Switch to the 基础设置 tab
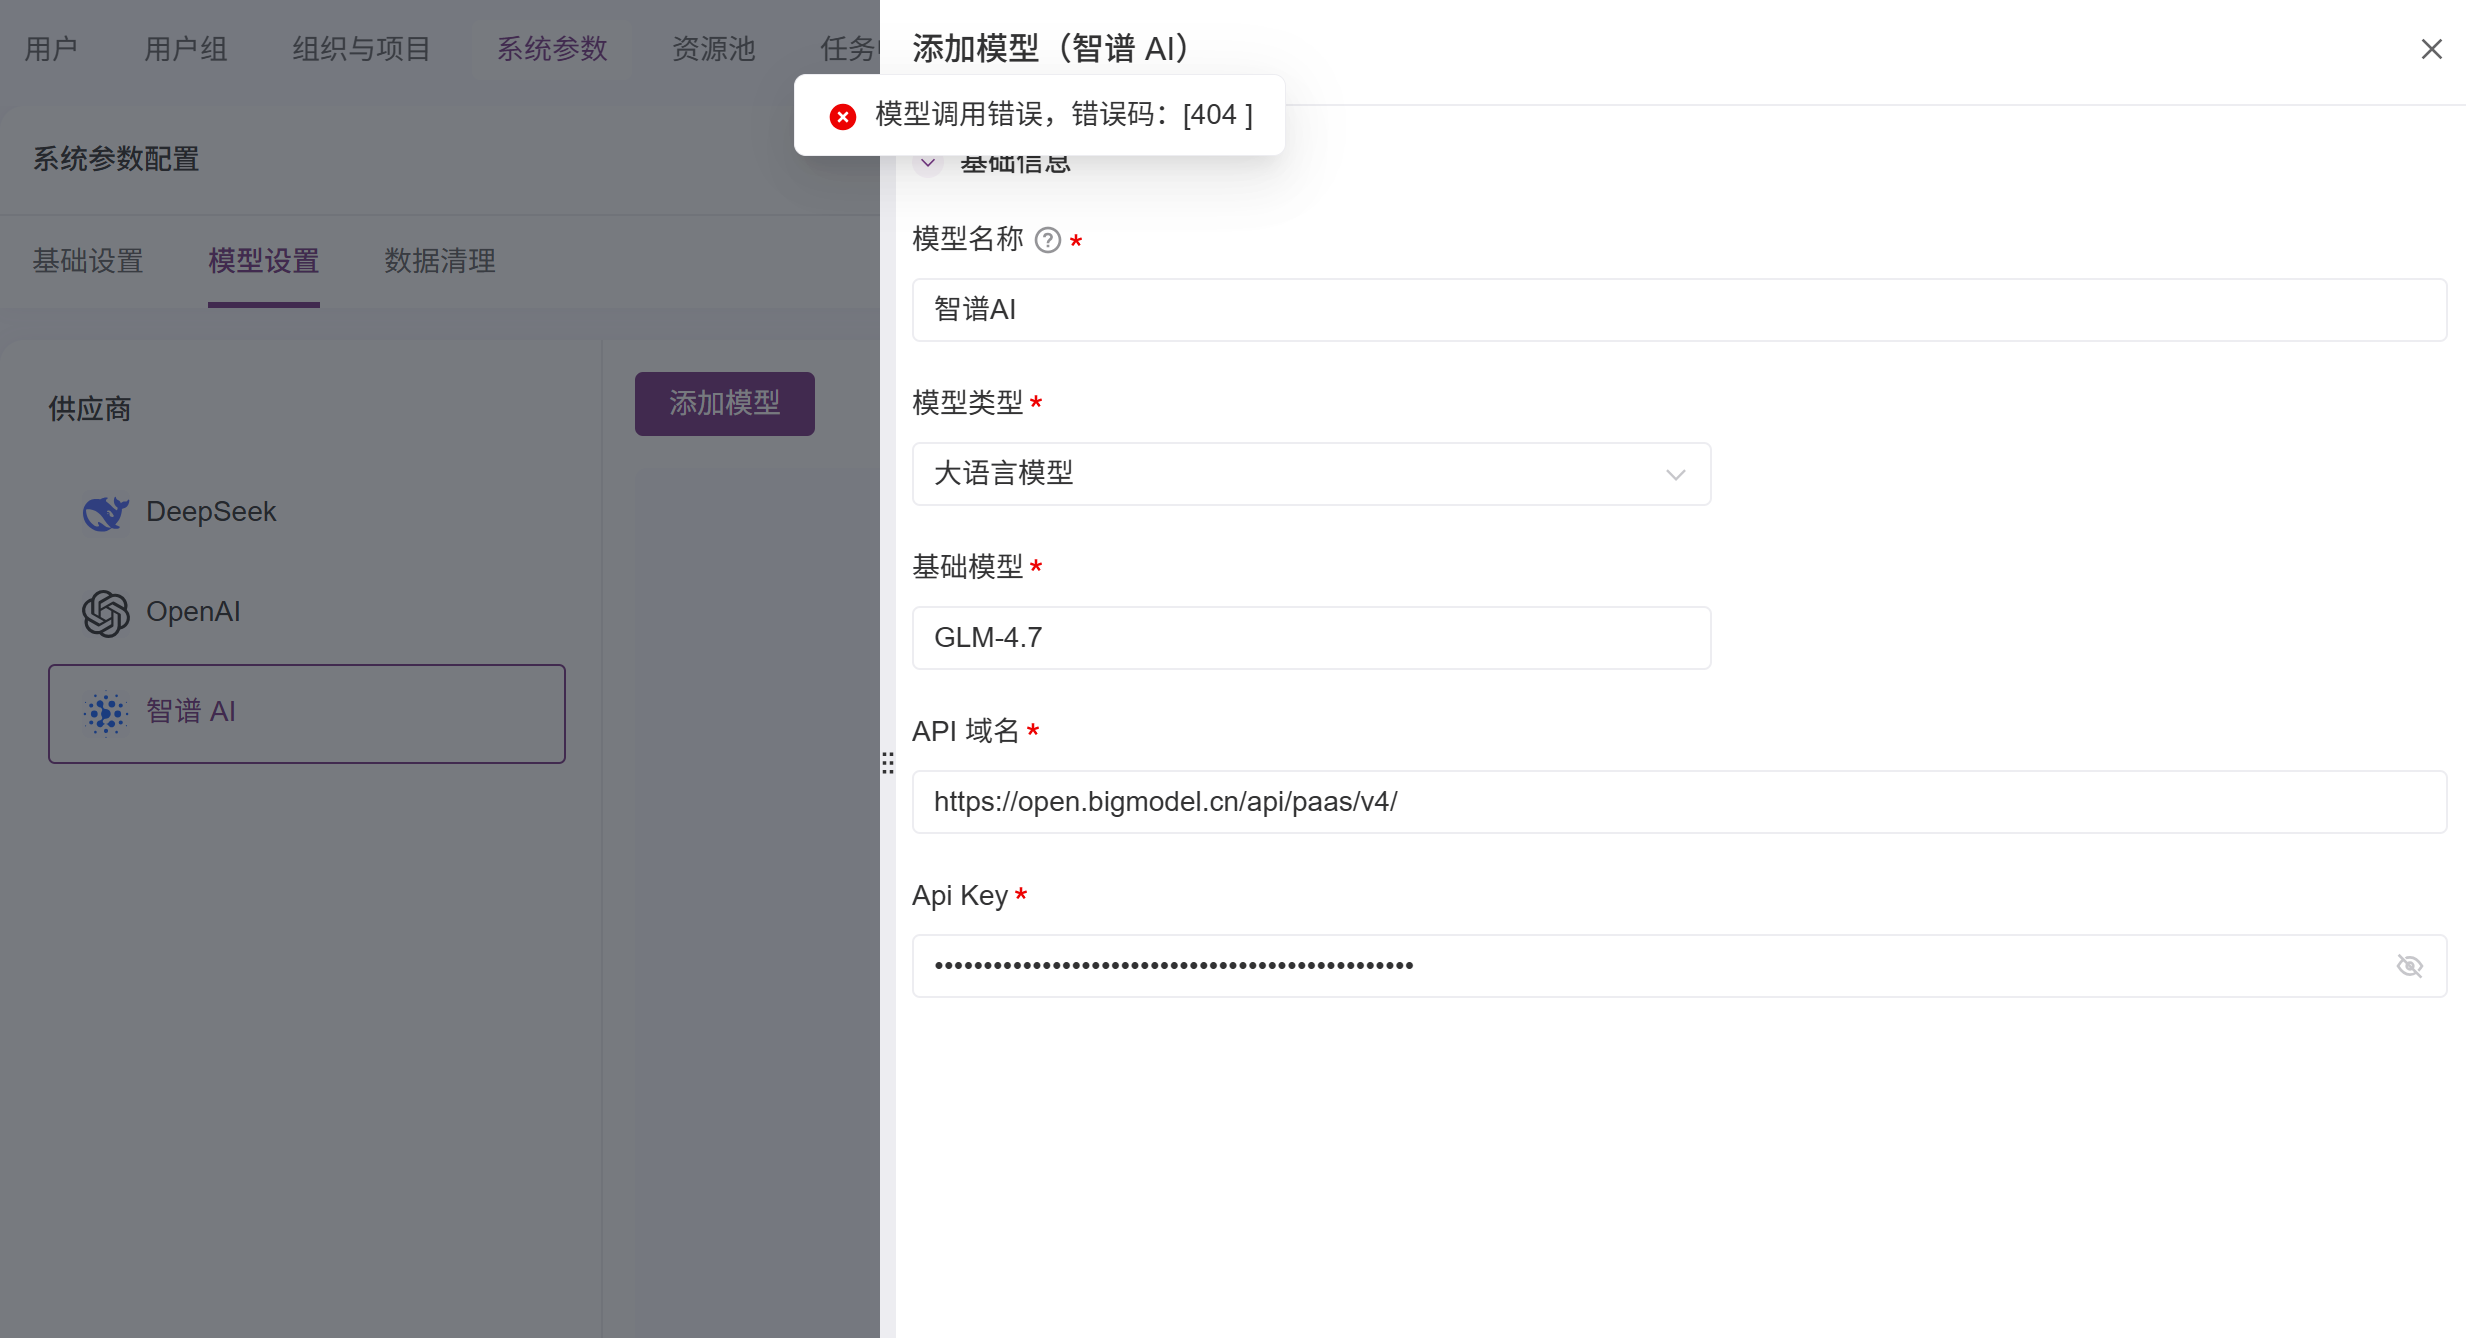This screenshot has width=2466, height=1338. (x=88, y=261)
